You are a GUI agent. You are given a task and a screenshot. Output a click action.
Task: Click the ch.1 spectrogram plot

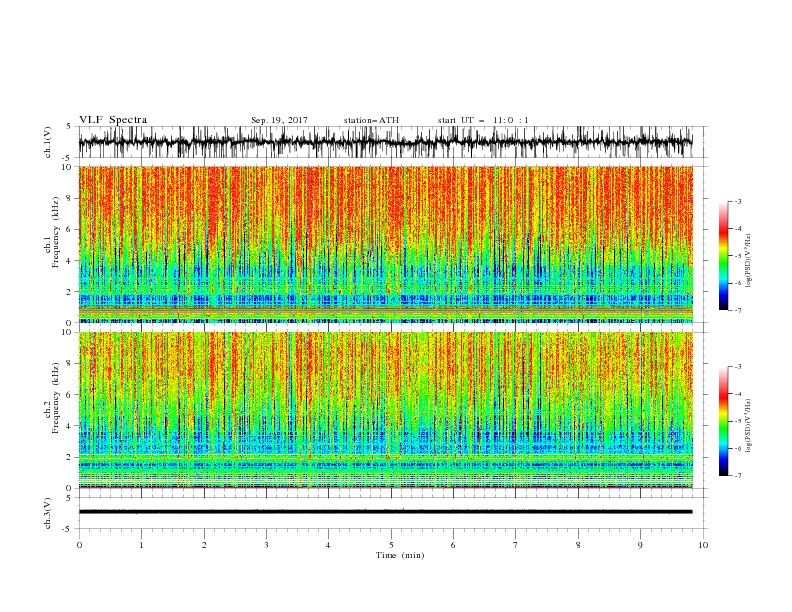pyautogui.click(x=385, y=244)
